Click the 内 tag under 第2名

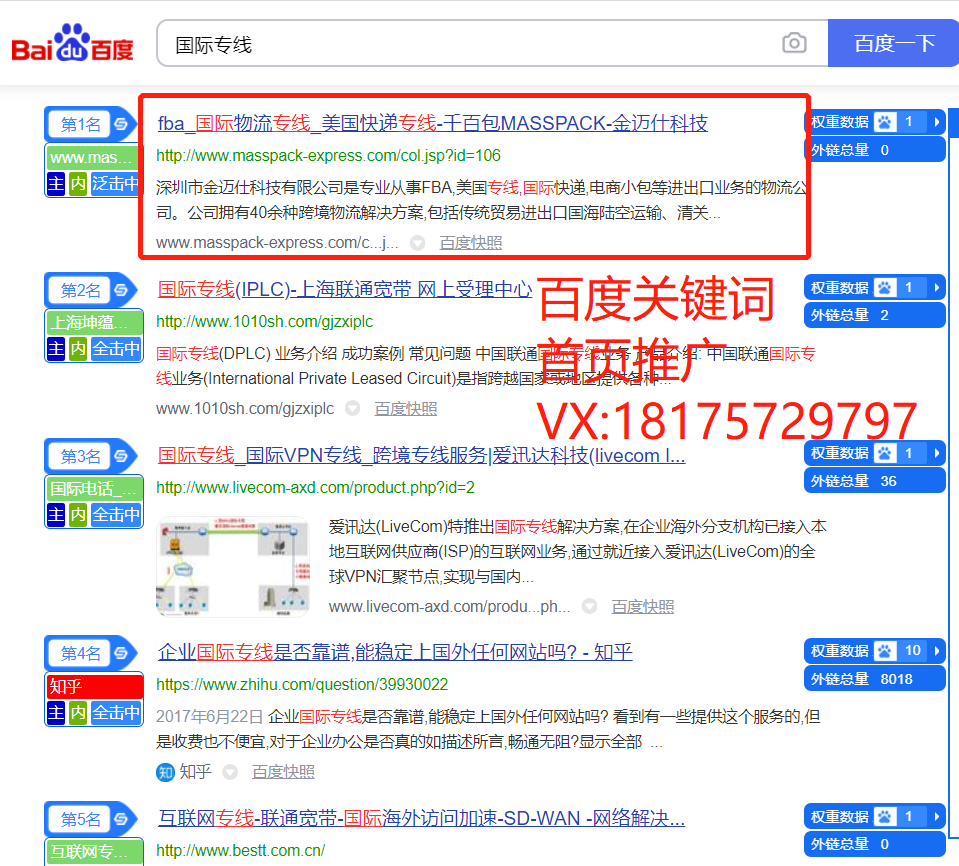[78, 349]
